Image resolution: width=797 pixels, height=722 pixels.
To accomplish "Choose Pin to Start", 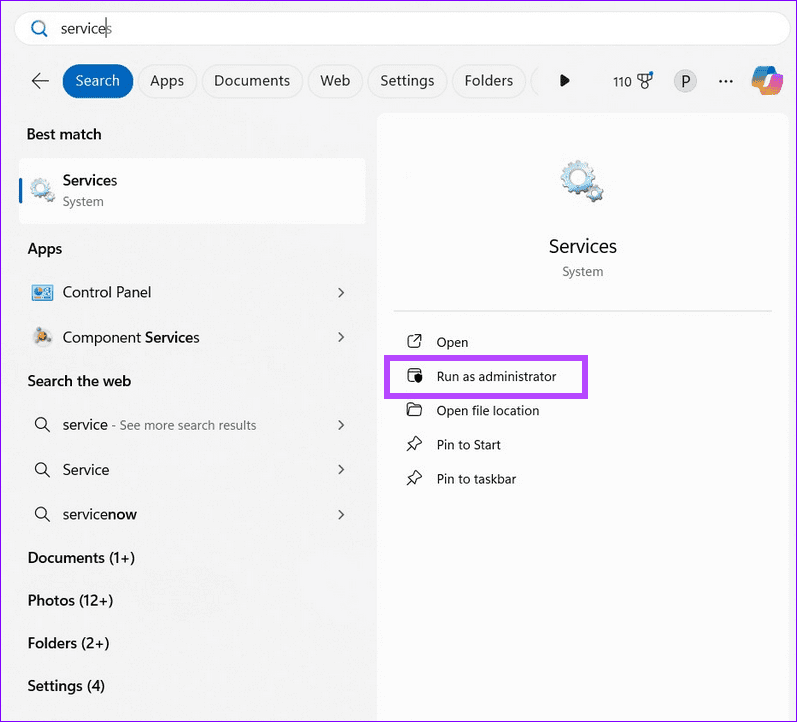I will [468, 445].
